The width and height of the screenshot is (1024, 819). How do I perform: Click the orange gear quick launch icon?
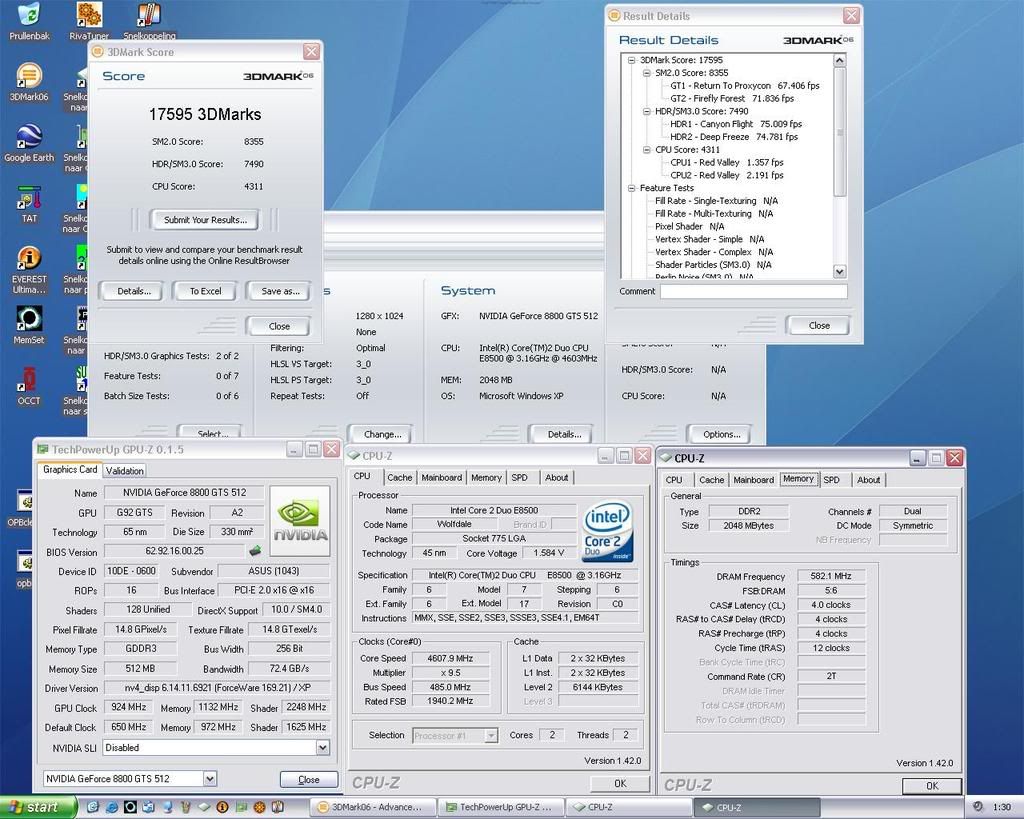coord(259,807)
